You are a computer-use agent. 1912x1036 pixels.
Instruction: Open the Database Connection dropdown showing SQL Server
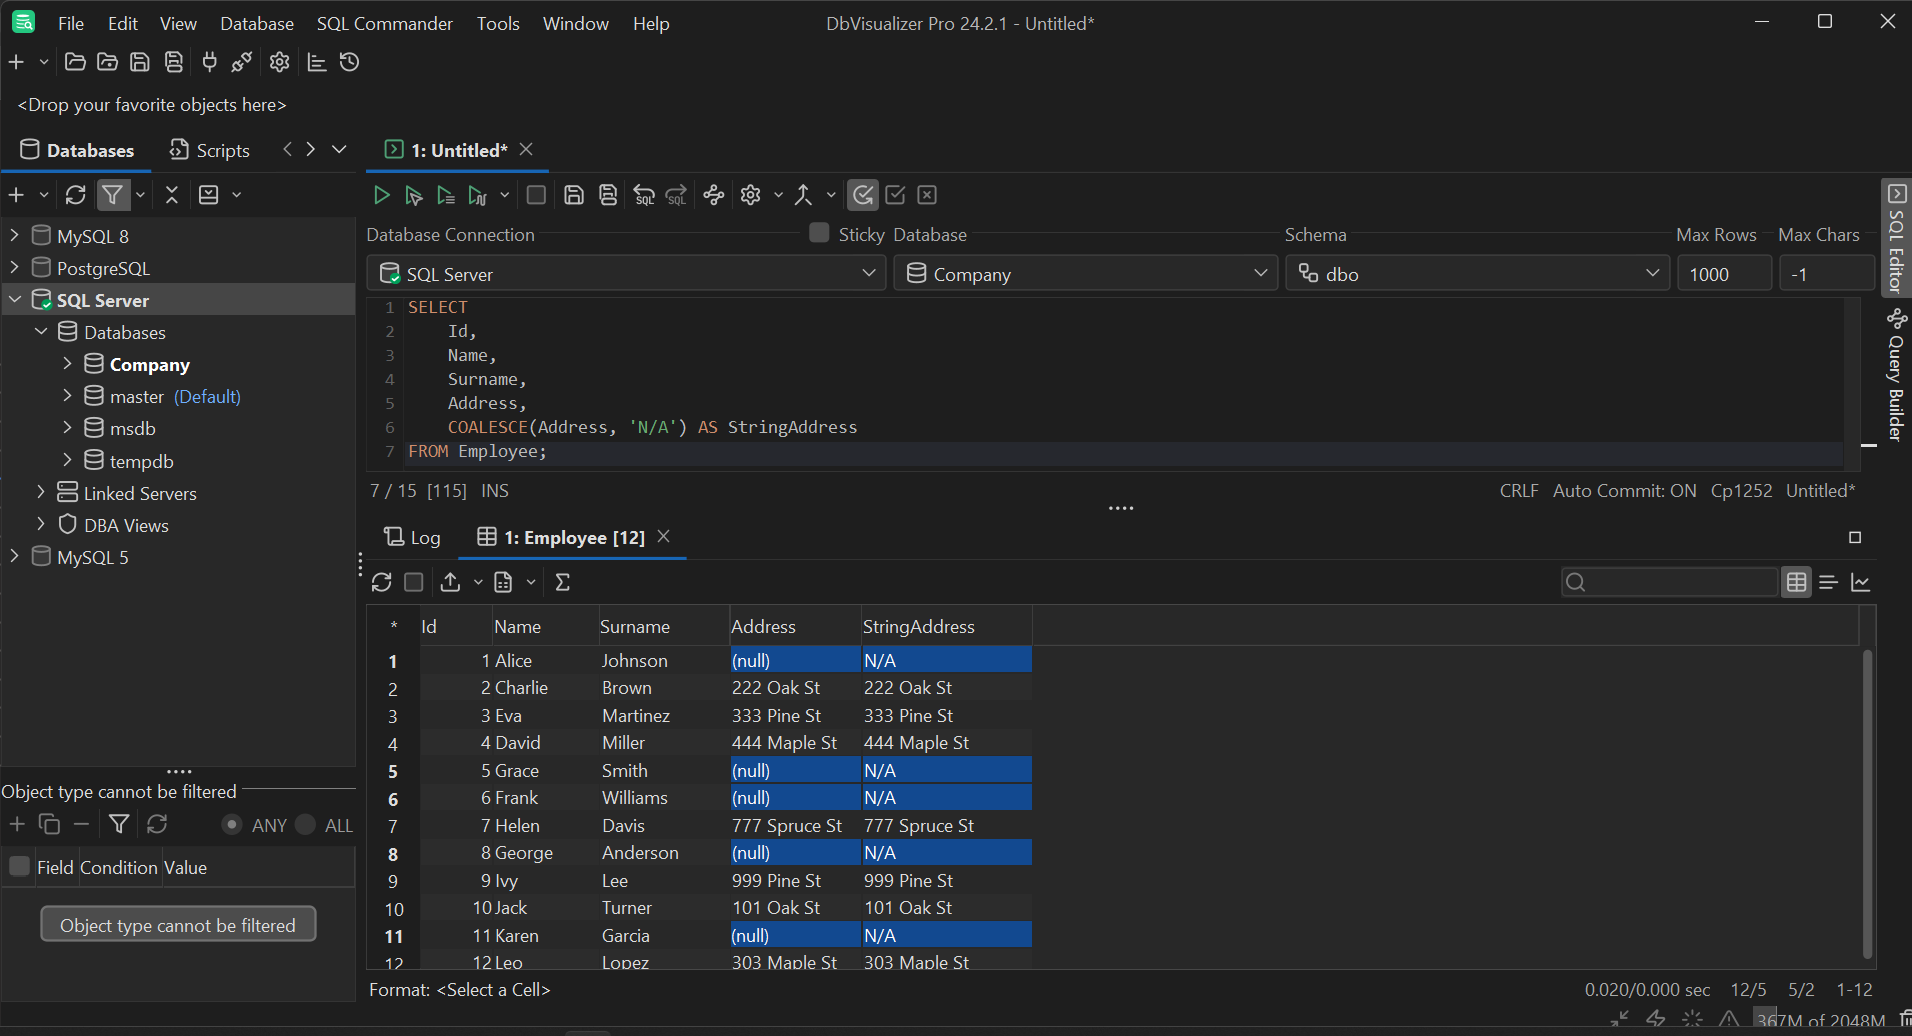coord(868,273)
